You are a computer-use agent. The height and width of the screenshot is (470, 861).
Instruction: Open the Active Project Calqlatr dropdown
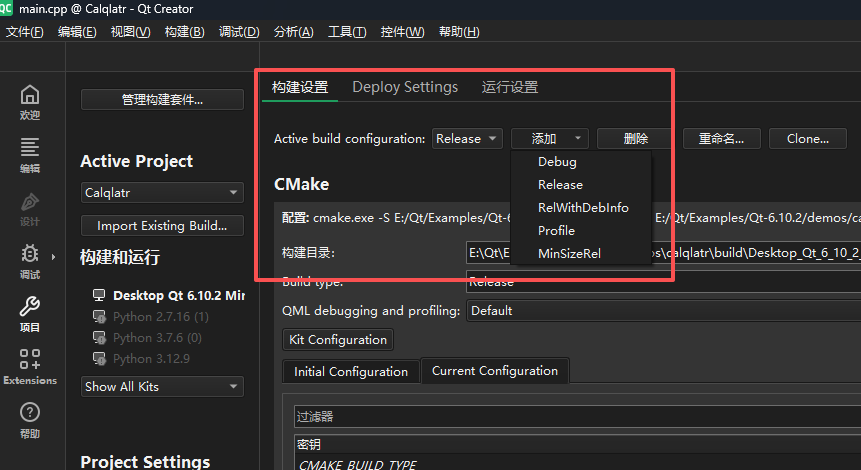[162, 193]
